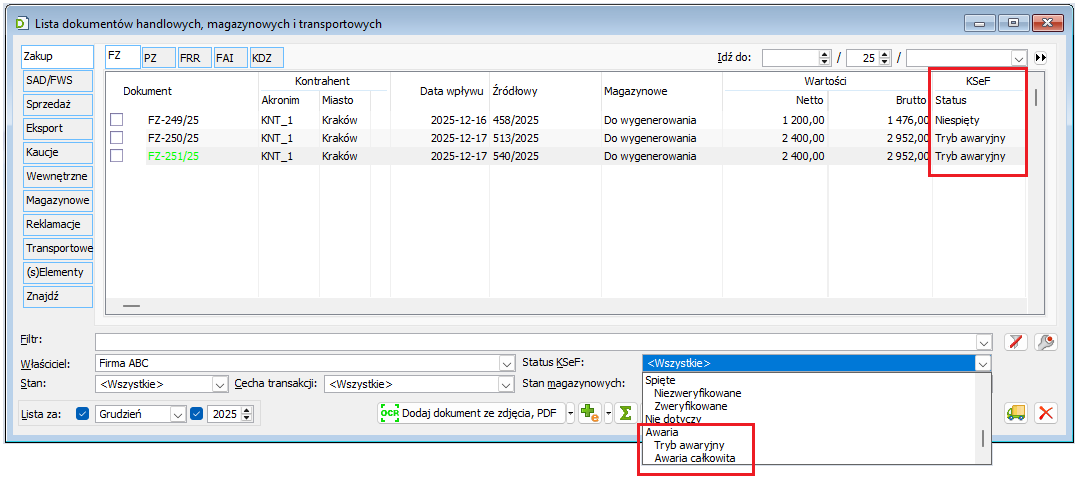Choose Spięte in the KSeF status list
The width and height of the screenshot is (1078, 478).
click(660, 380)
